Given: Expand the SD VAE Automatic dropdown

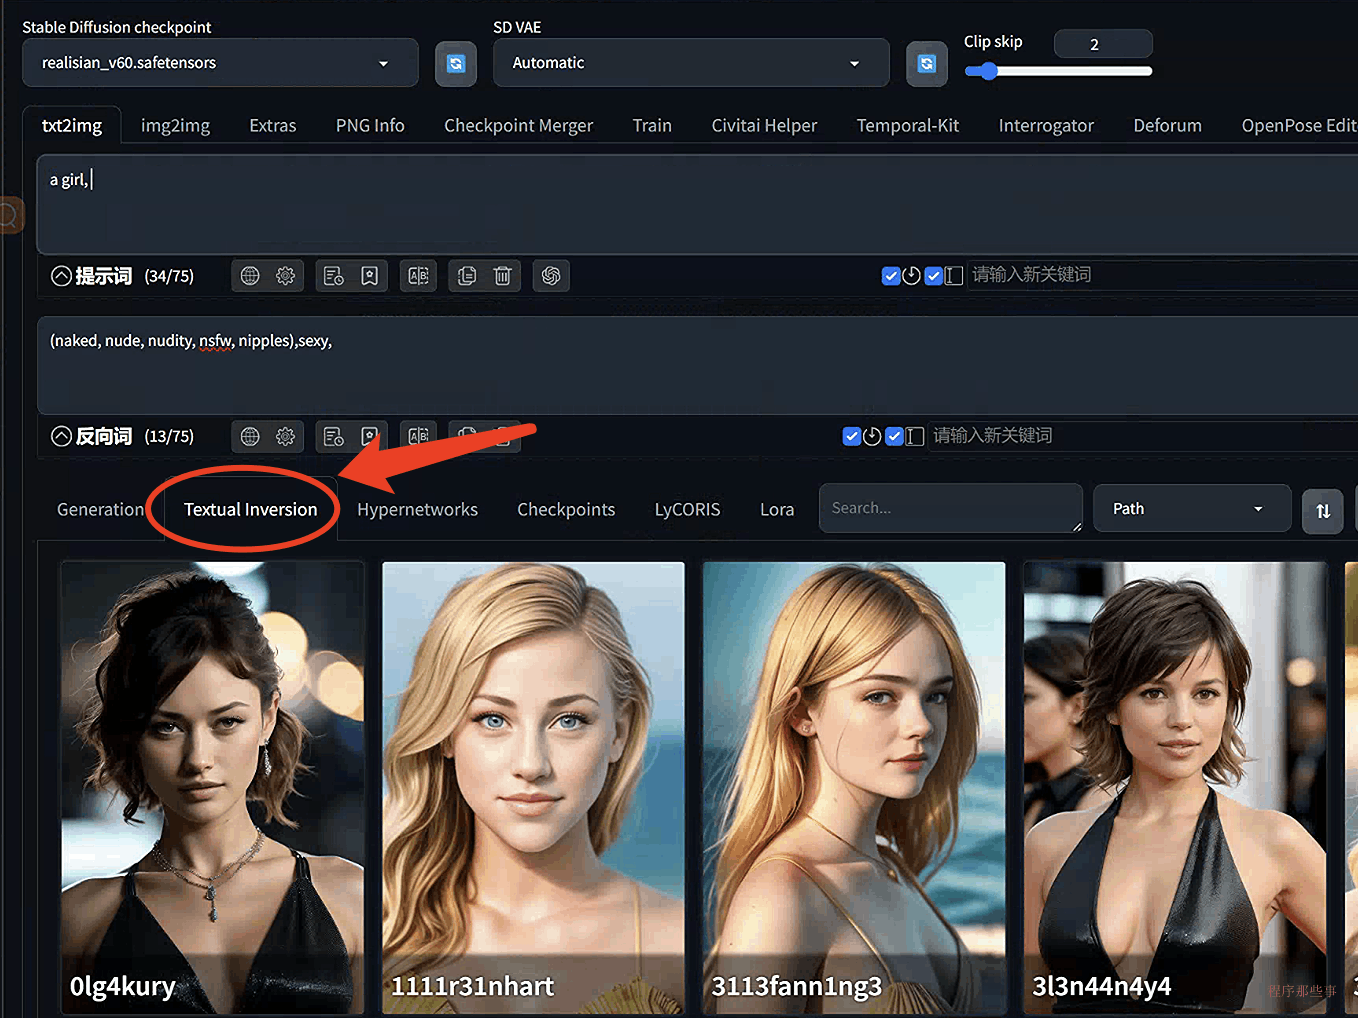Looking at the screenshot, I should click(690, 63).
